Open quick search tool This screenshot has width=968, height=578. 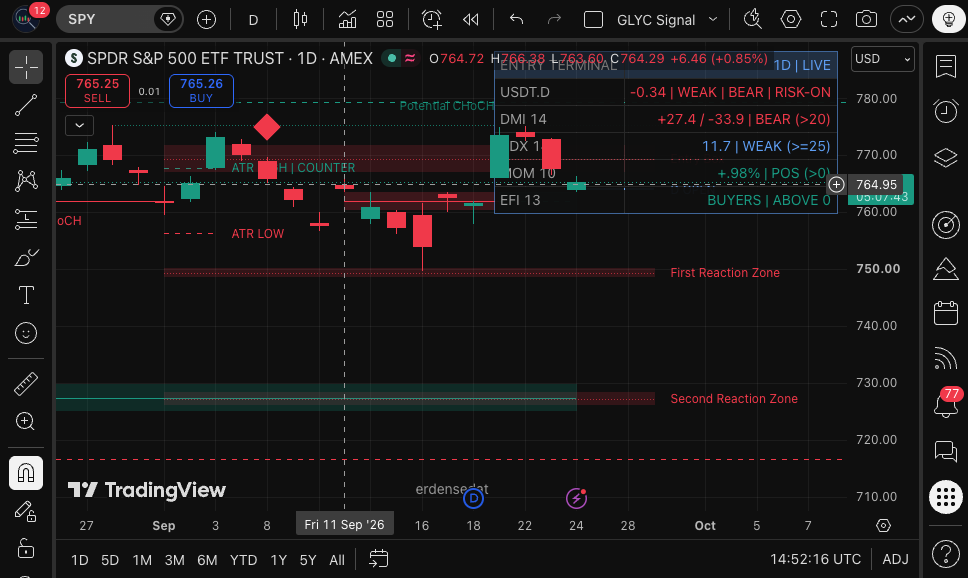(x=753, y=20)
